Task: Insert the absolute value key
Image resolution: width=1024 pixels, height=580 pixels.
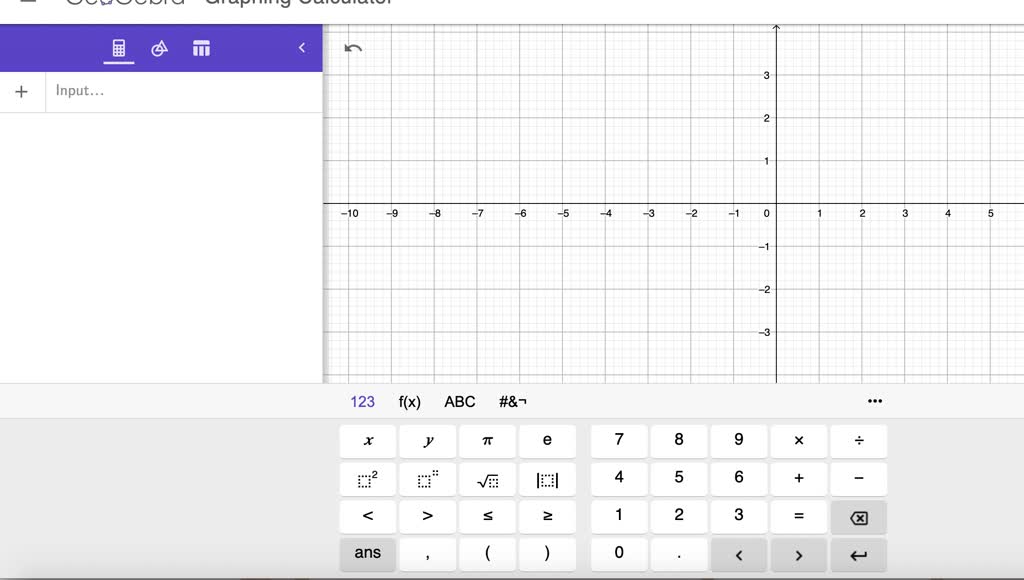Action: [547, 479]
